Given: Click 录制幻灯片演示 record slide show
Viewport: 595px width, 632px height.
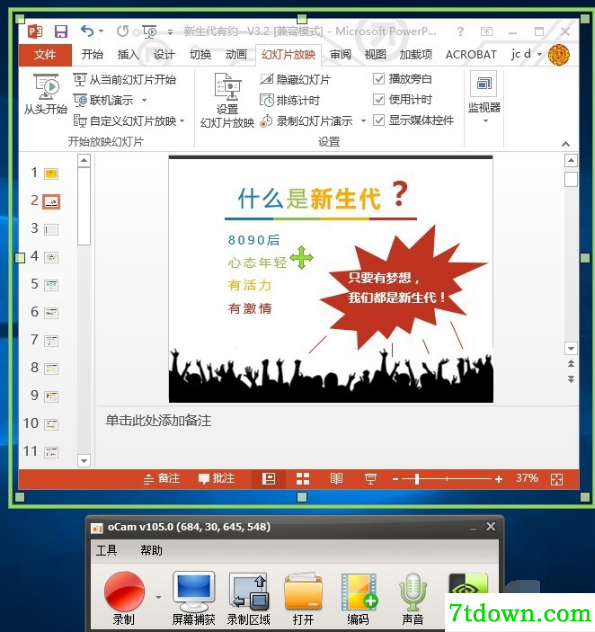Looking at the screenshot, I should click(306, 121).
